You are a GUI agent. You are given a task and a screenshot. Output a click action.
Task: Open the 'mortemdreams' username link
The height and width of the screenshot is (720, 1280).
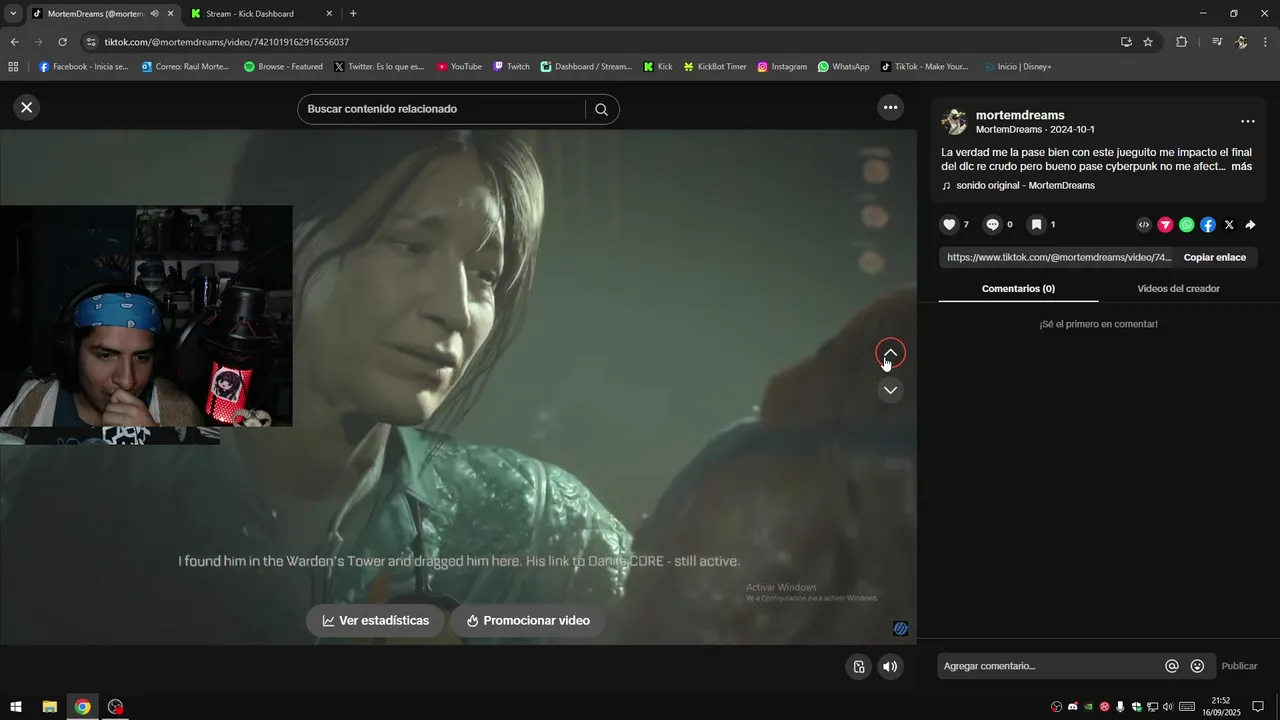(x=1020, y=115)
